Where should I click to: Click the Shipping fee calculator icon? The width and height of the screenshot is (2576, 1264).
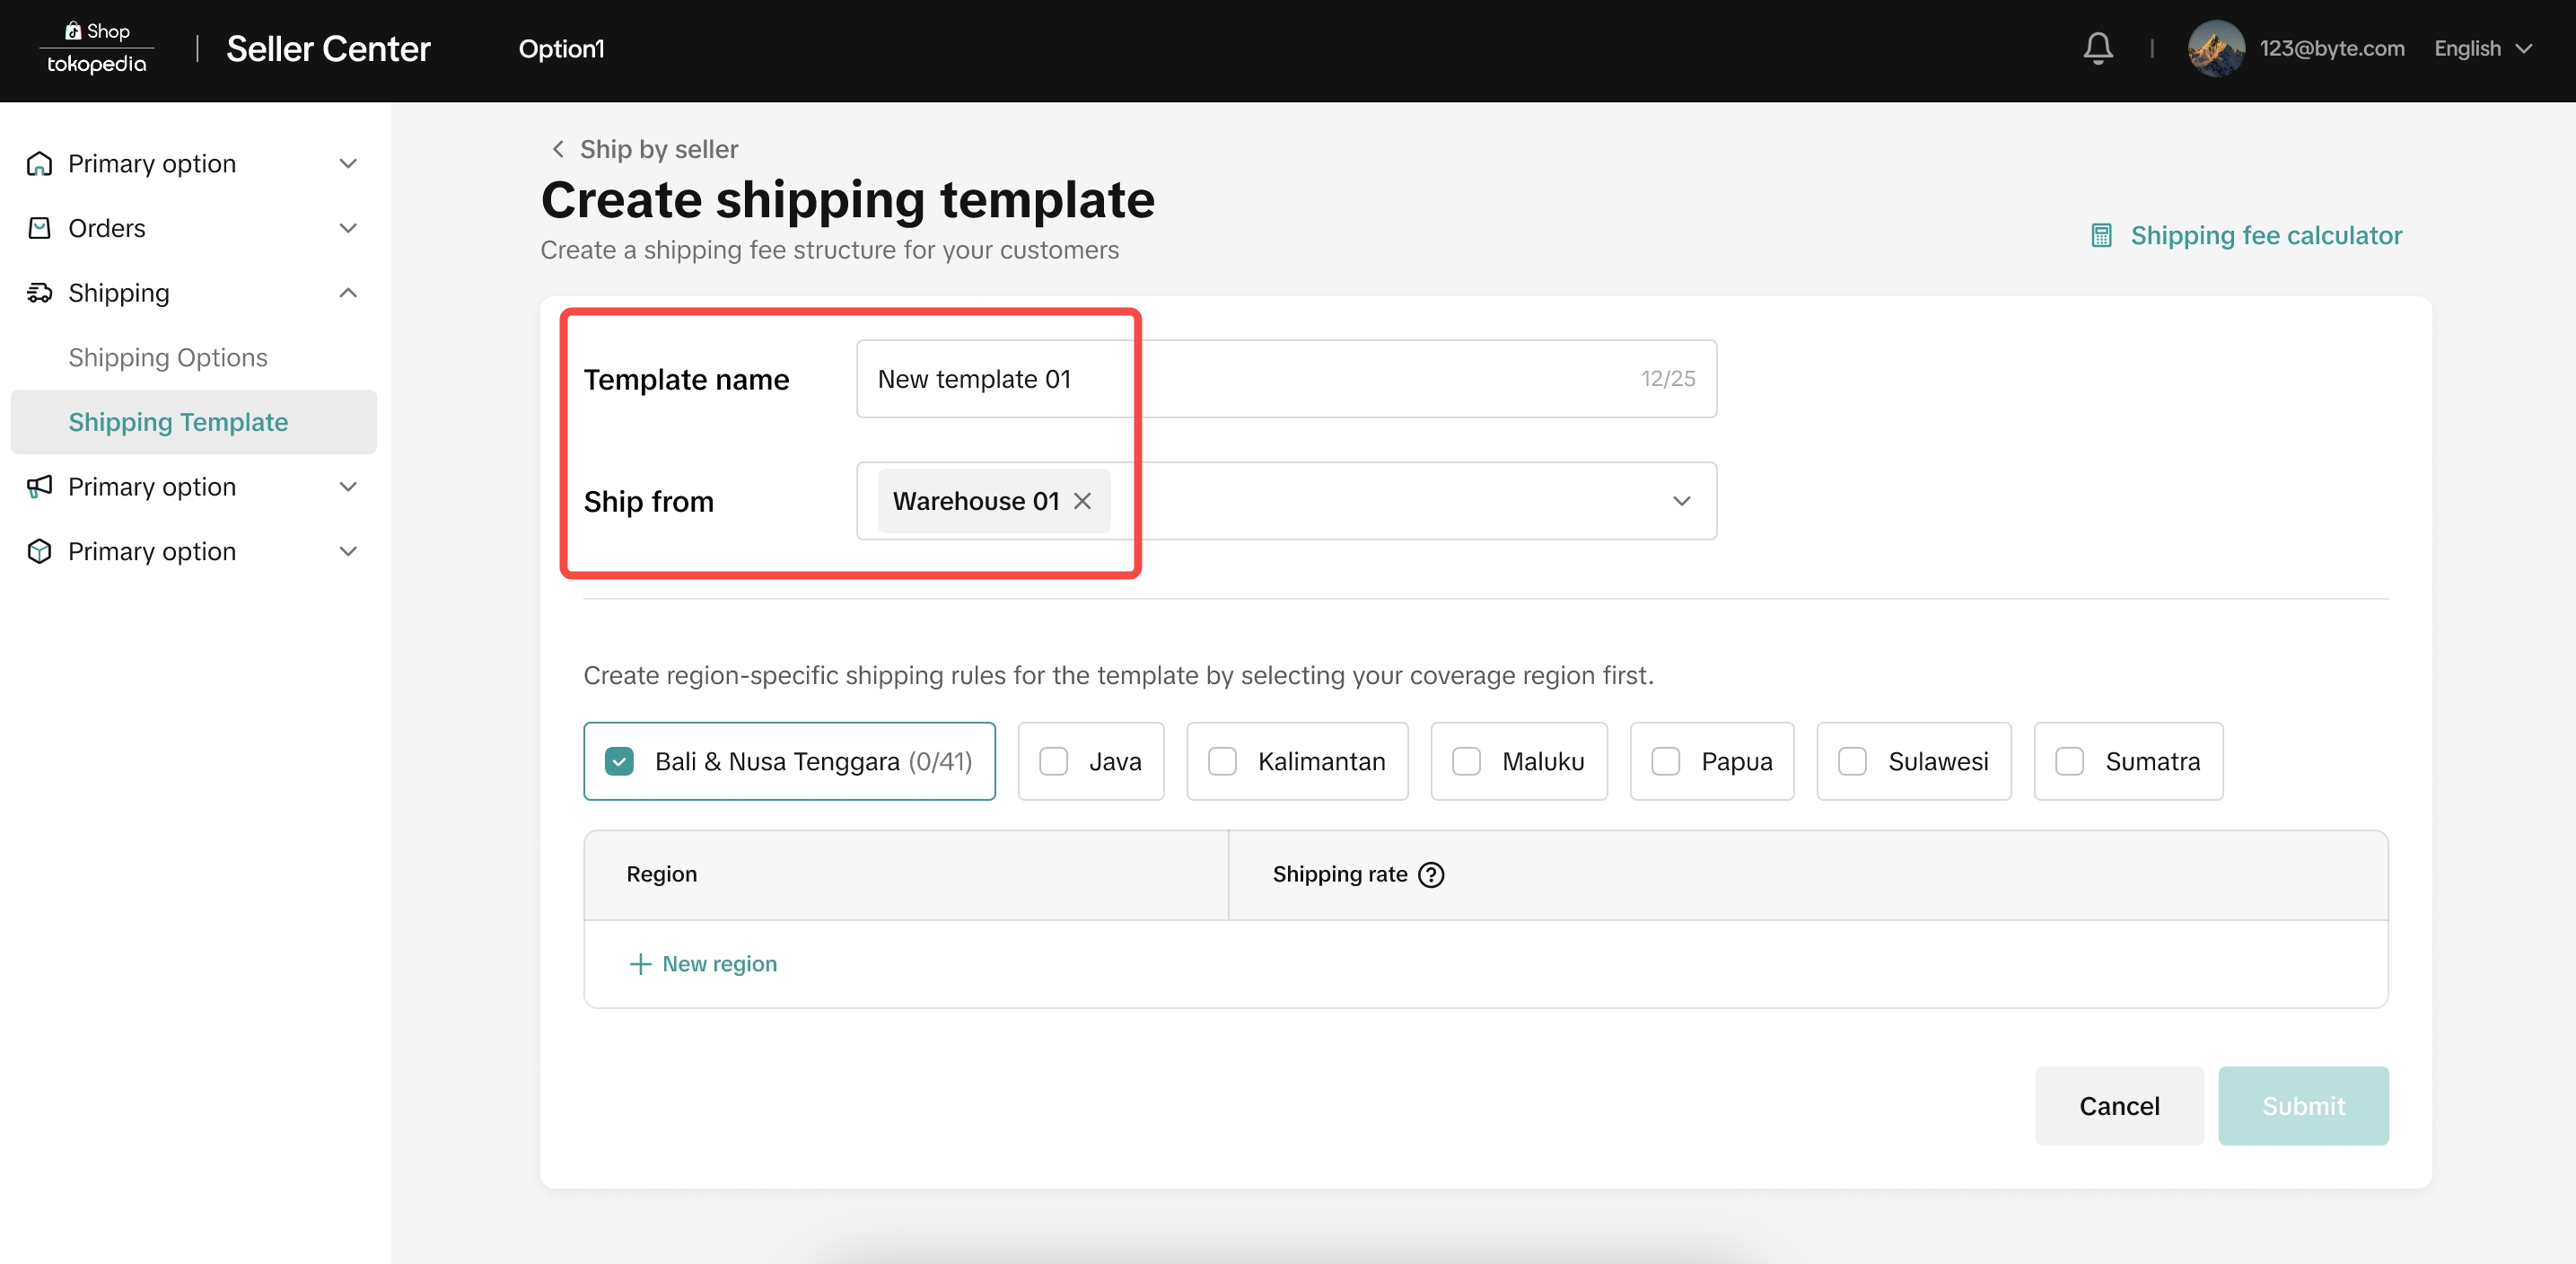pos(2101,235)
